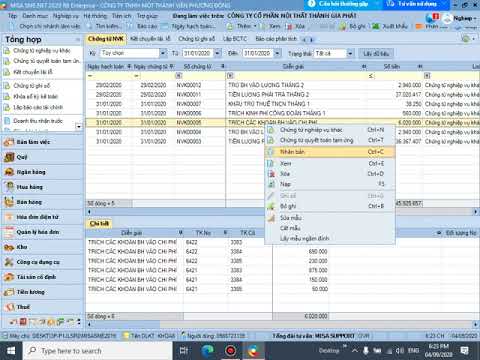The width and height of the screenshot is (480, 360).
Task: Click the Lấy dữ liệu button
Action: click(x=376, y=53)
